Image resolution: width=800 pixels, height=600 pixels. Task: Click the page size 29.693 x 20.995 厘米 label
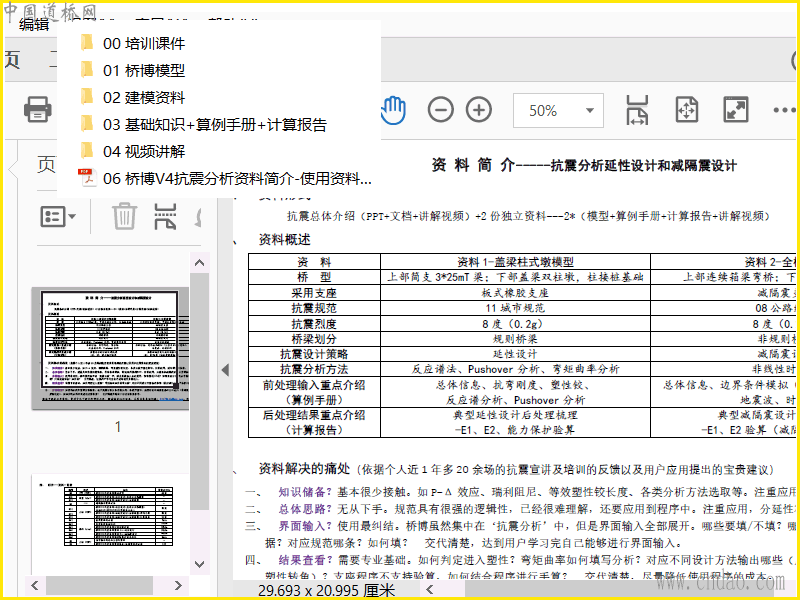tap(327, 591)
